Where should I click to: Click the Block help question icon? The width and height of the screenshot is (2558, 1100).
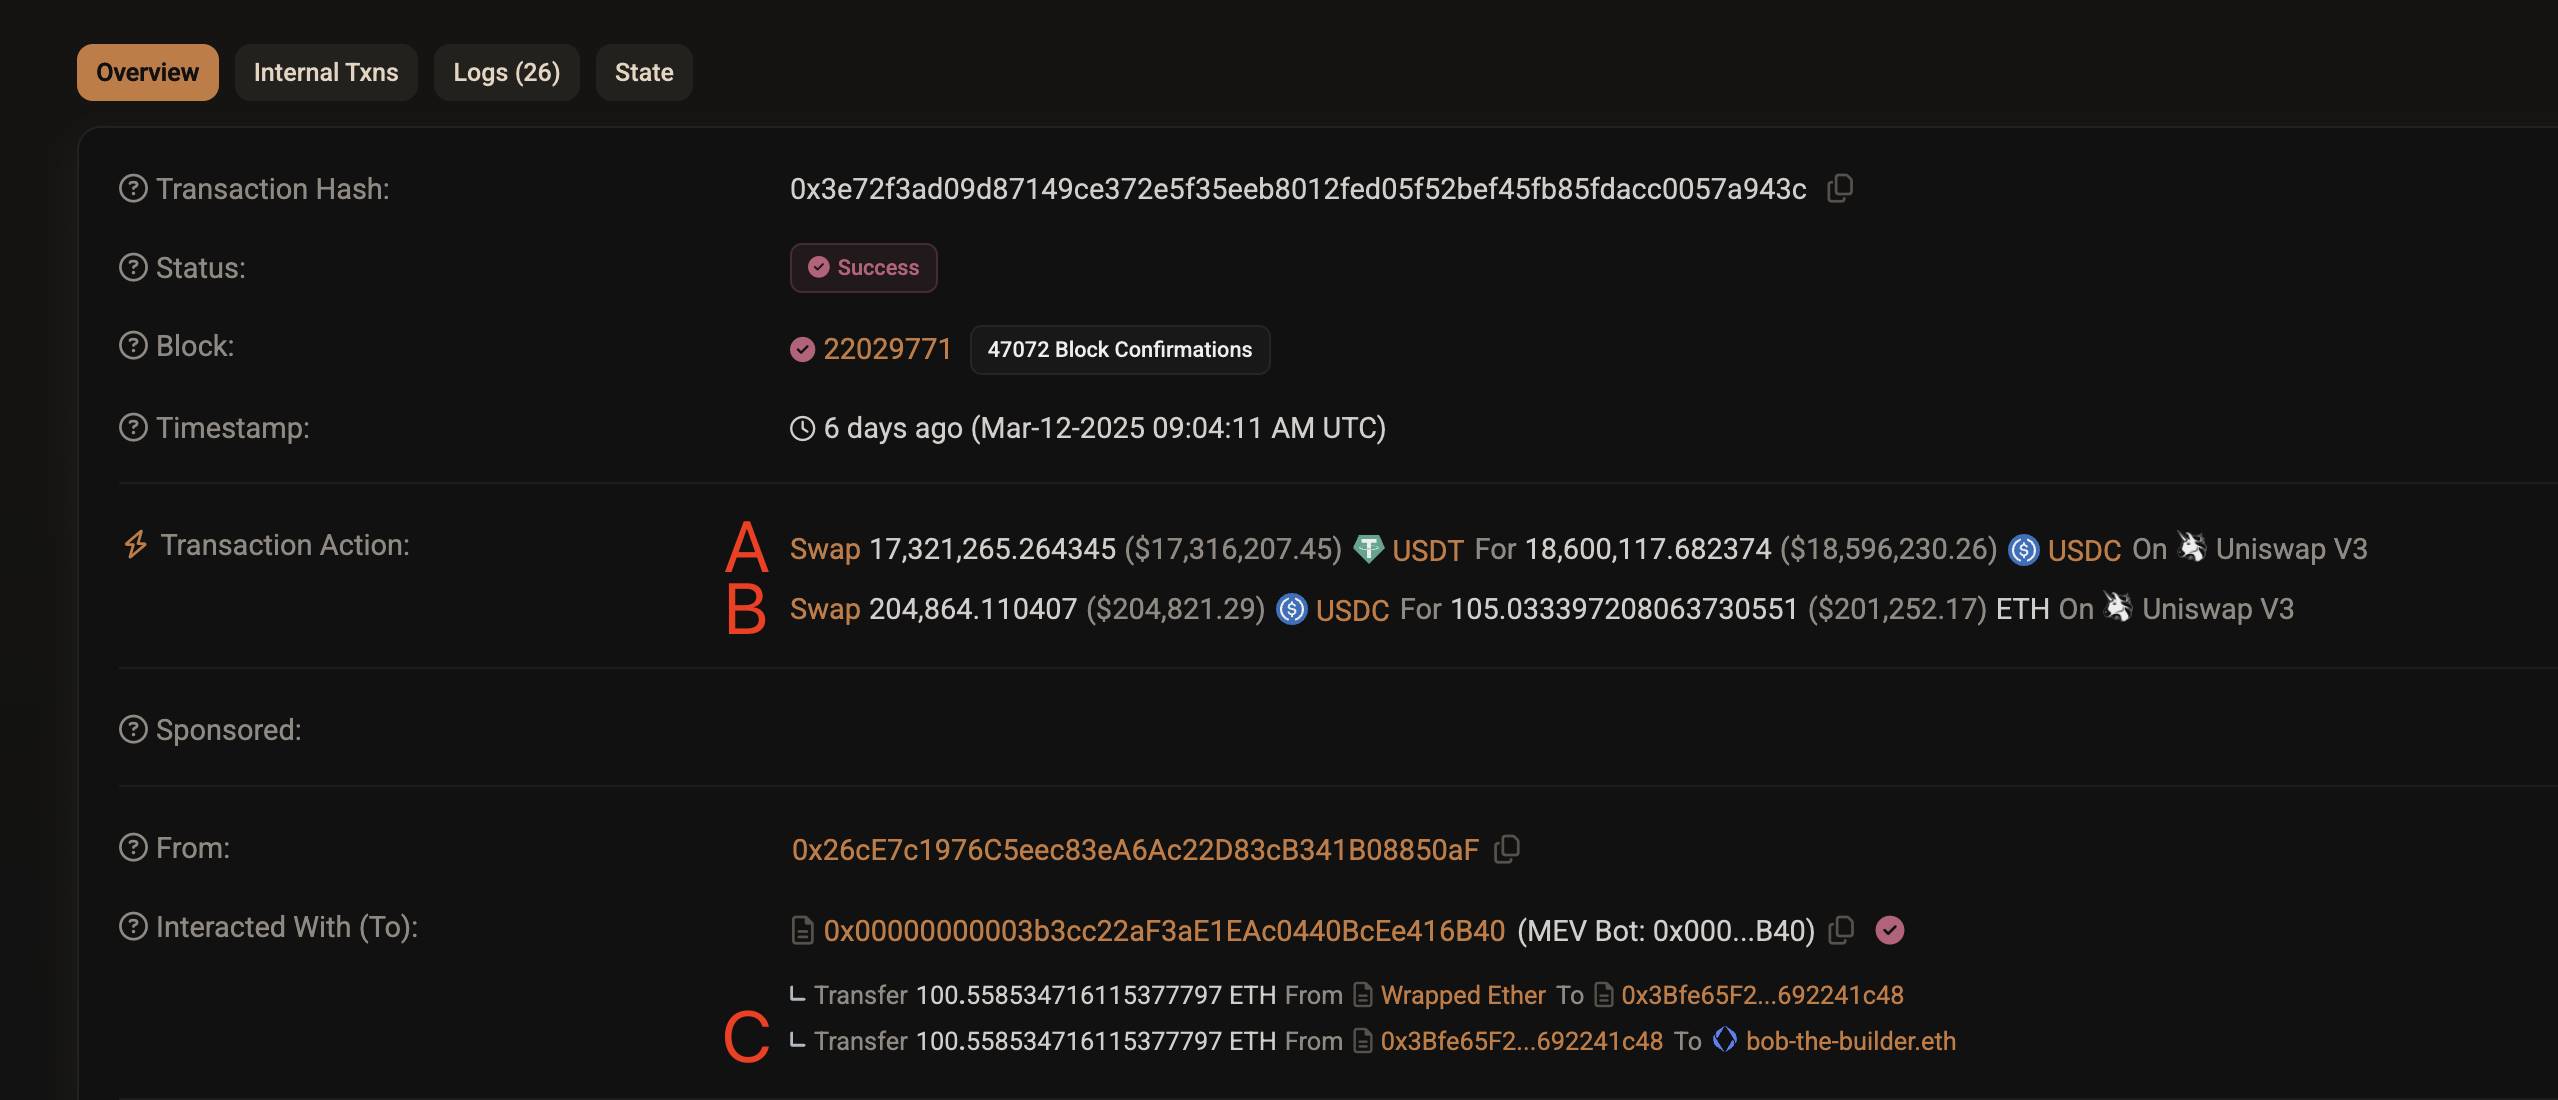tap(133, 345)
